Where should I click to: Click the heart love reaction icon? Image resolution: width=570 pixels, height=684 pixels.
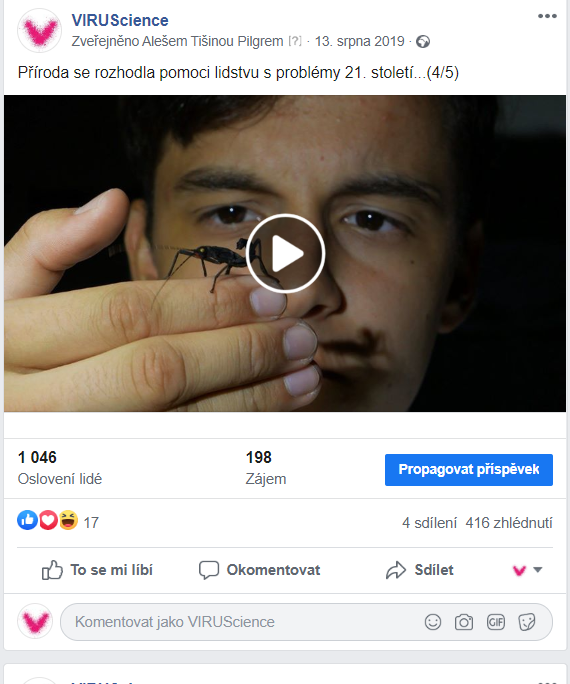coord(48,520)
